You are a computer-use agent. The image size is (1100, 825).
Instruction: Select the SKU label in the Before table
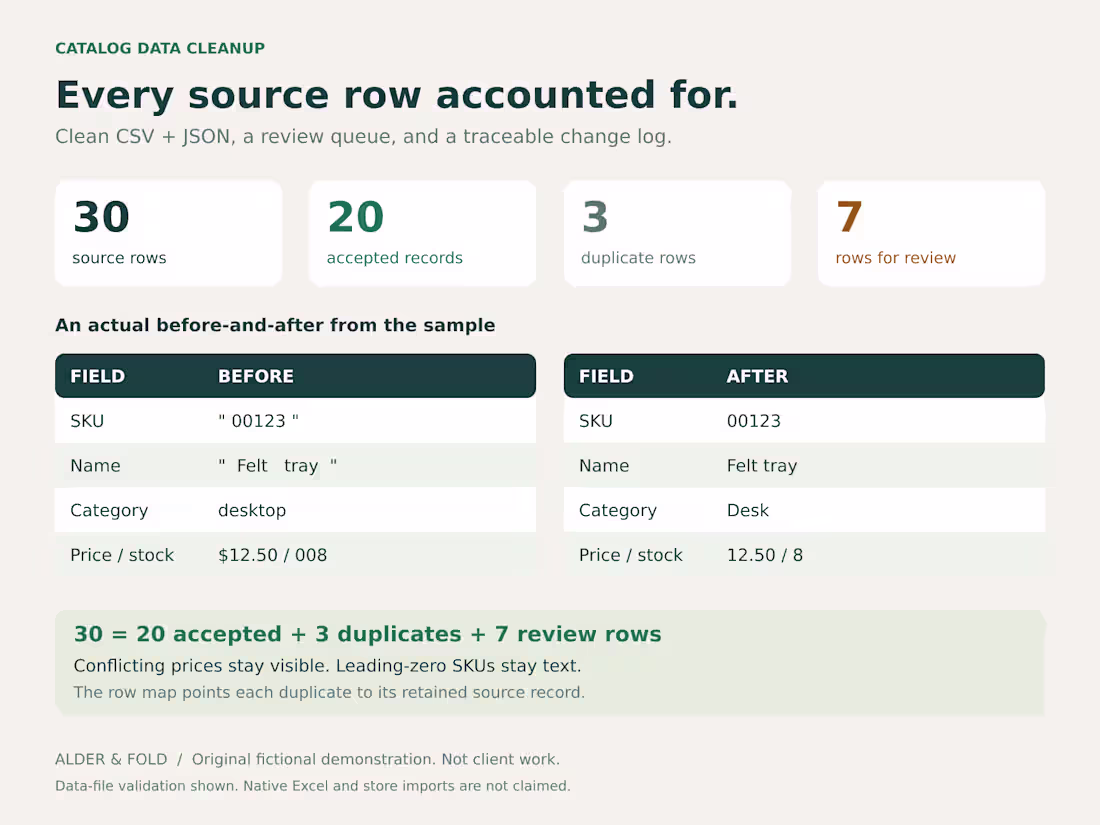(87, 421)
